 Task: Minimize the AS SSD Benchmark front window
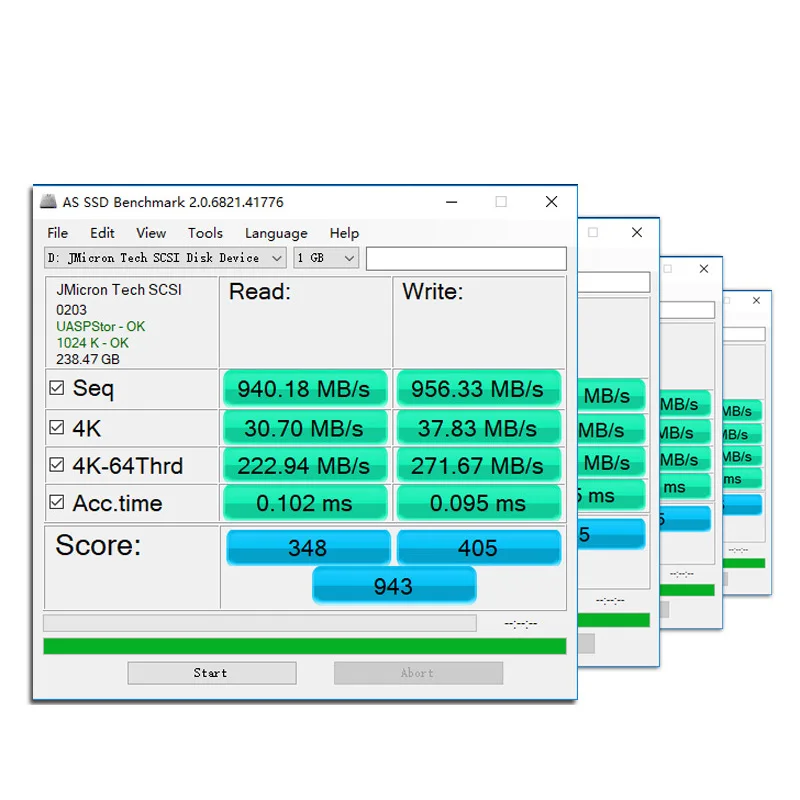click(451, 202)
